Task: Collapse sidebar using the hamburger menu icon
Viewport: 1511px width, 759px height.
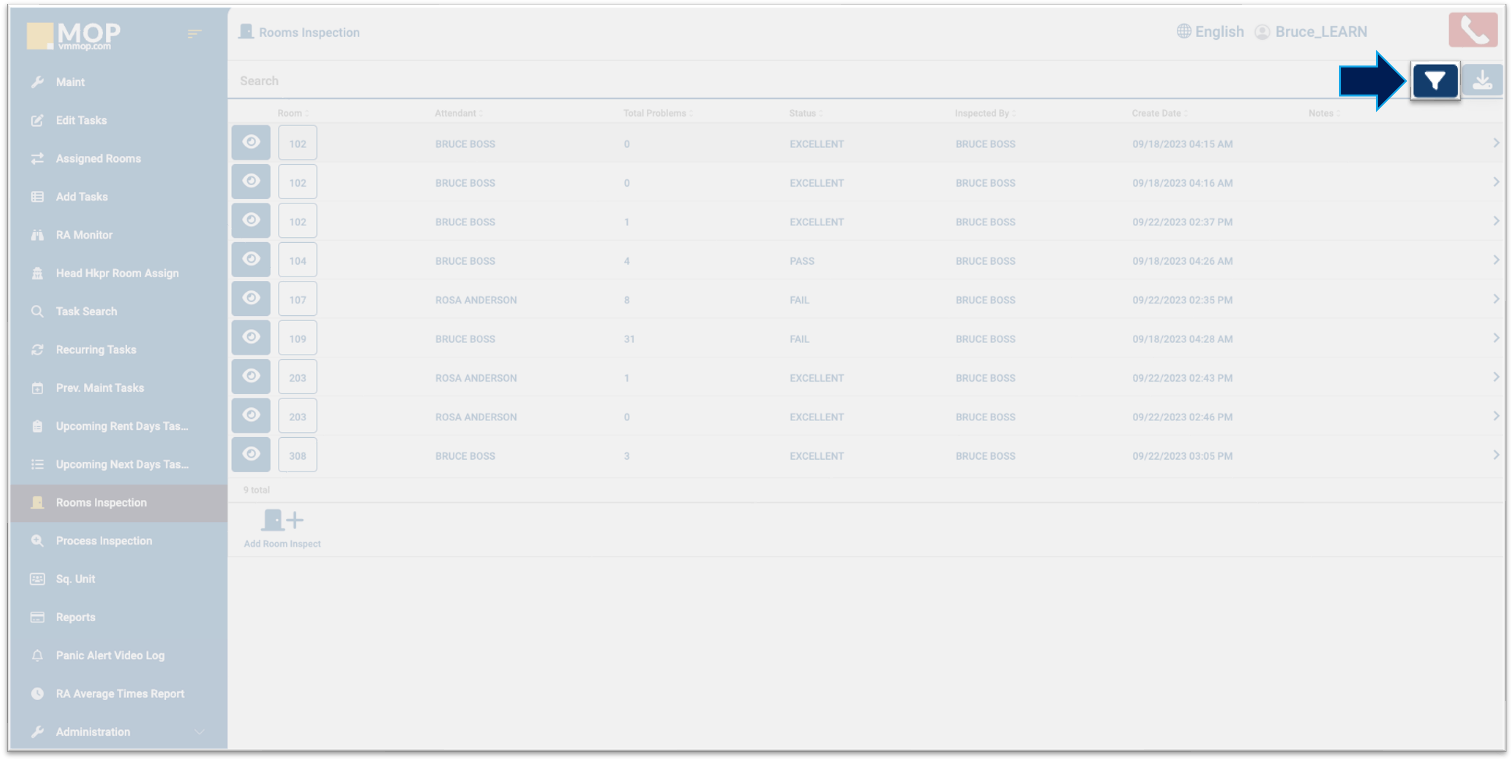Action: [194, 35]
